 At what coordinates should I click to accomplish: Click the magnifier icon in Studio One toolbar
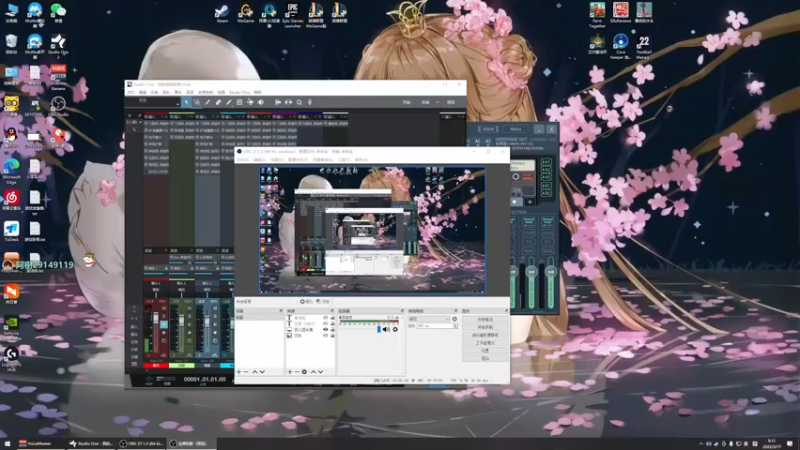tap(299, 103)
